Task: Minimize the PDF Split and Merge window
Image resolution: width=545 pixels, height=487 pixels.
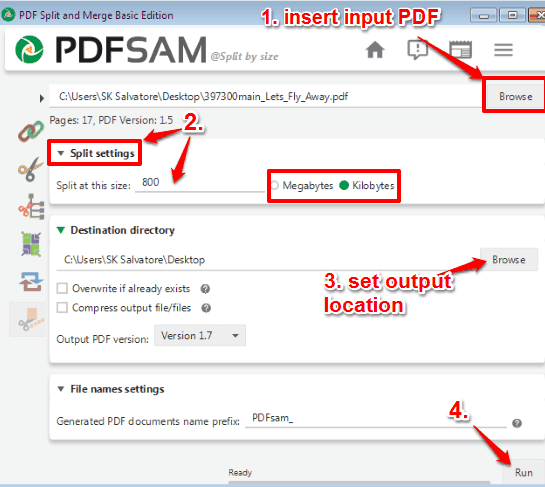Action: coord(483,15)
